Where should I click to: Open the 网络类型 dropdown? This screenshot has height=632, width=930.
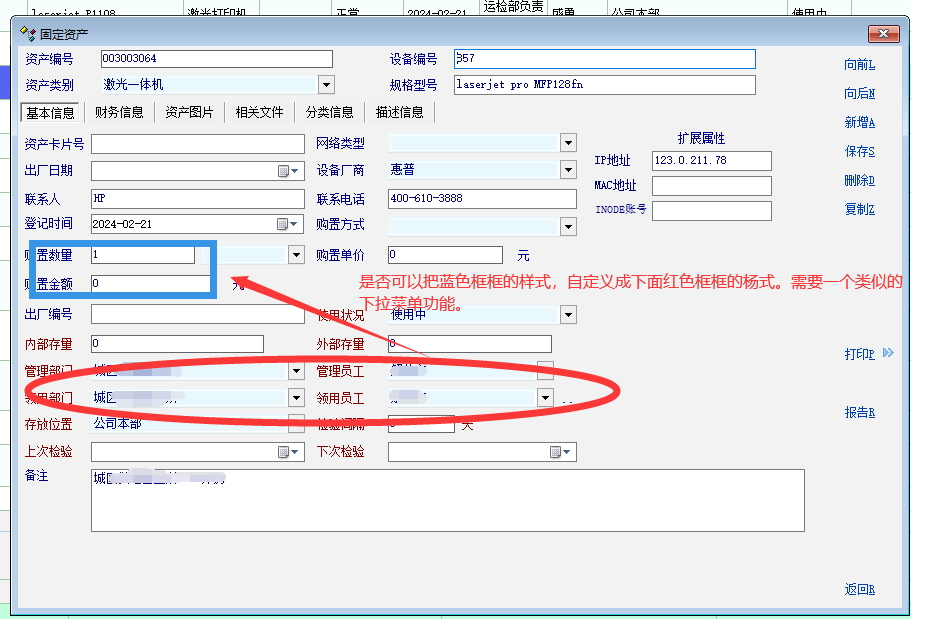[x=568, y=144]
